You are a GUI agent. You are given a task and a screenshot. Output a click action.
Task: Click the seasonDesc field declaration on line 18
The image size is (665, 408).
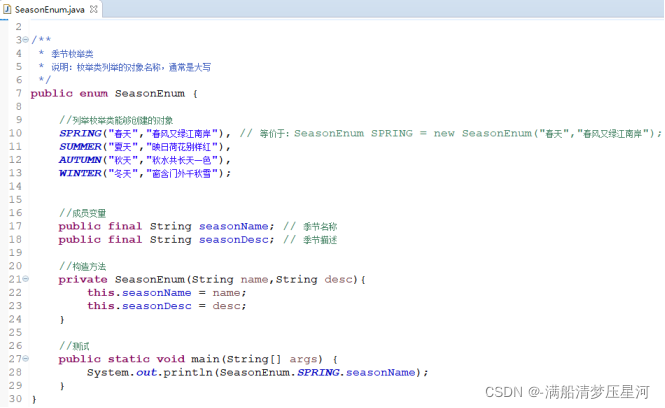pyautogui.click(x=234, y=240)
